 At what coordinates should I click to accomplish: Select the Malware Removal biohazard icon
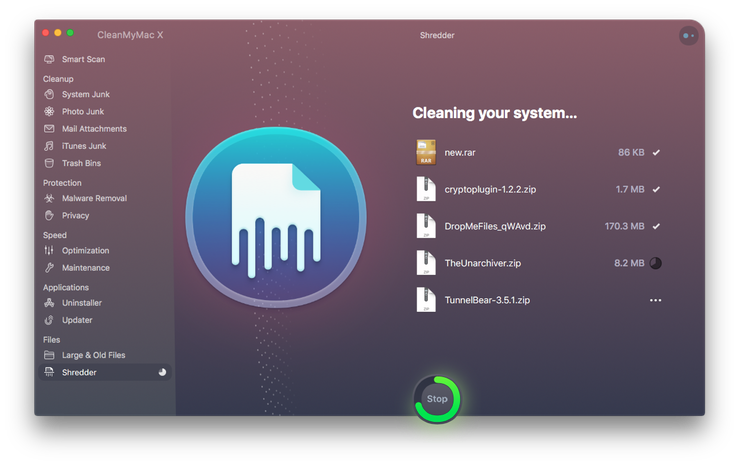49,198
